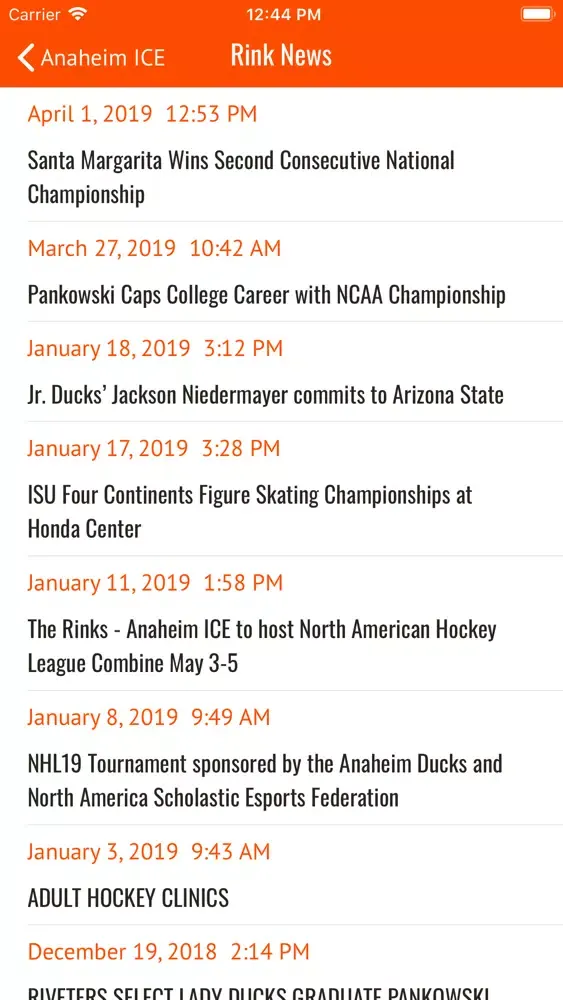Open Pankowski NCAA Championship news item
Screen dimensions: 563x1000
click(281, 272)
